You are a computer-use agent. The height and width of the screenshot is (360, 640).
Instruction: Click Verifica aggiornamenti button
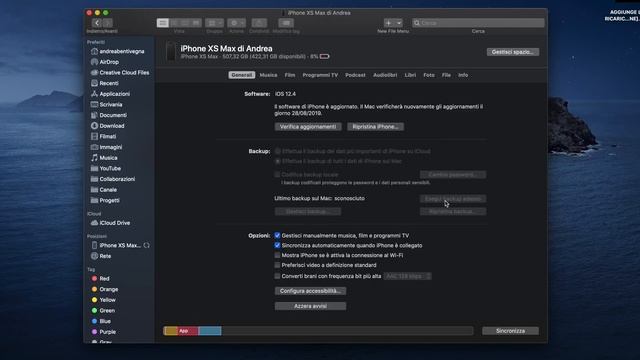[x=308, y=127]
